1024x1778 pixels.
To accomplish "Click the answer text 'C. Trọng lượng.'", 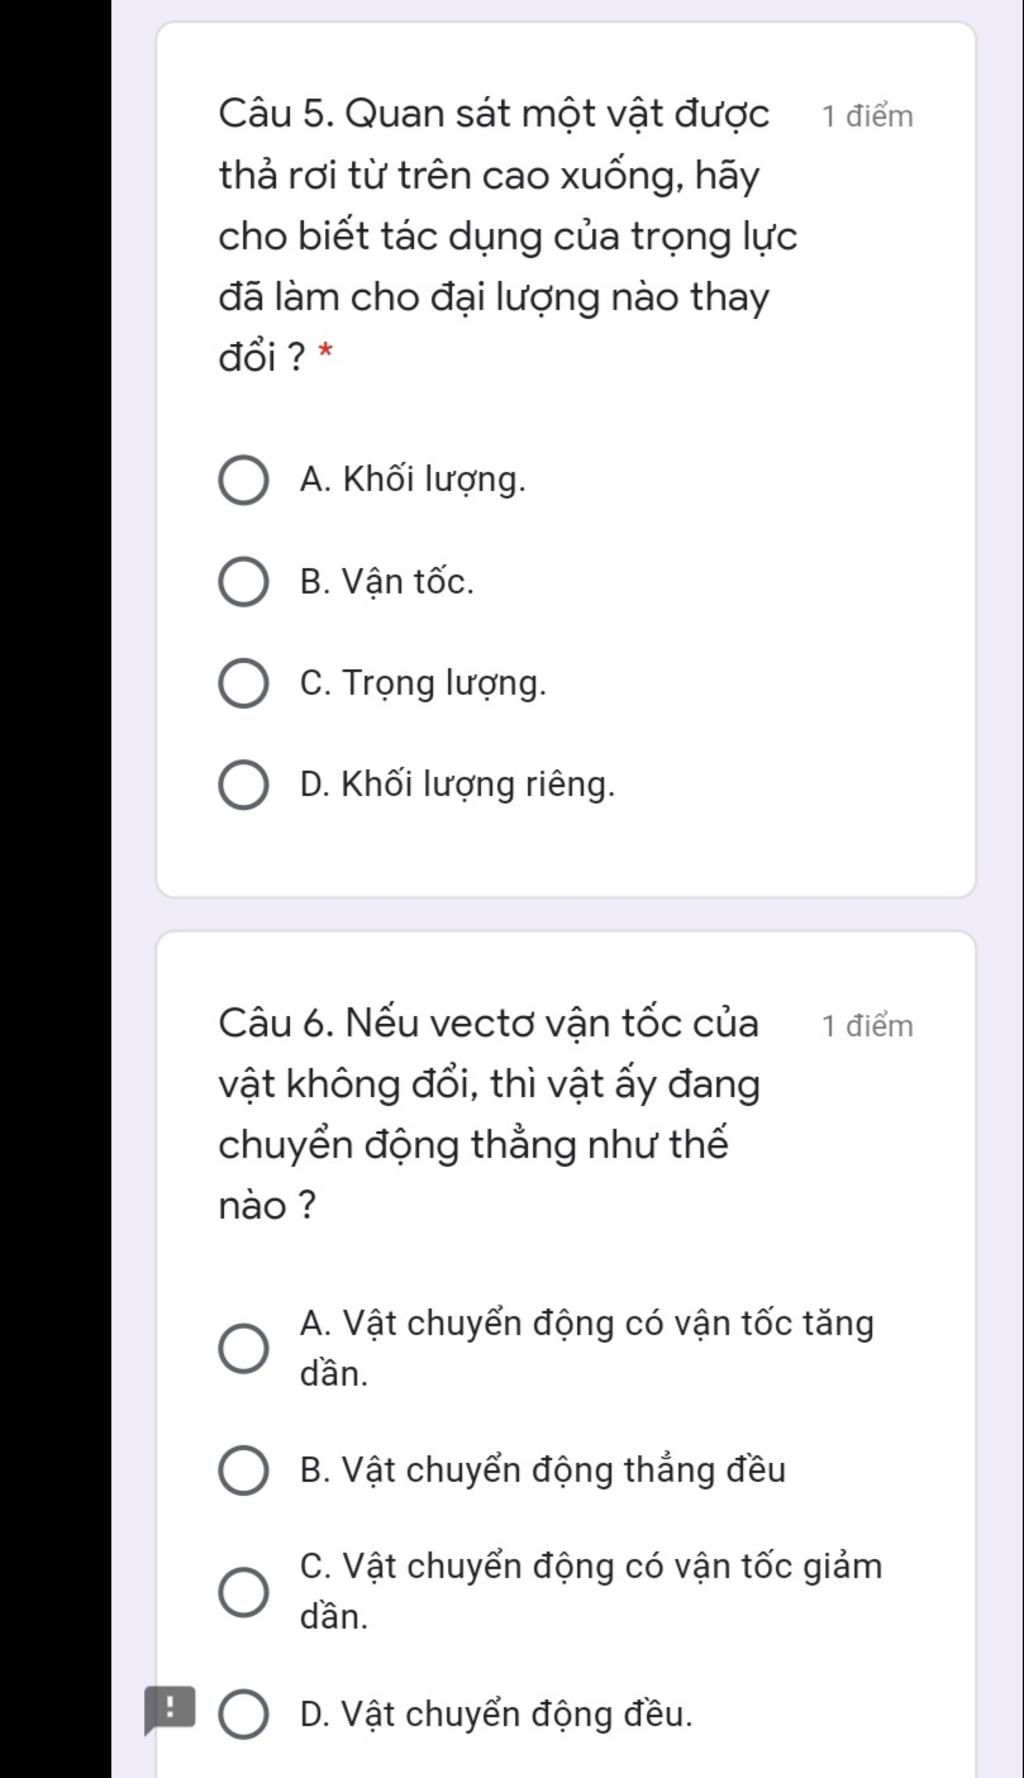I will pyautogui.click(x=423, y=683).
